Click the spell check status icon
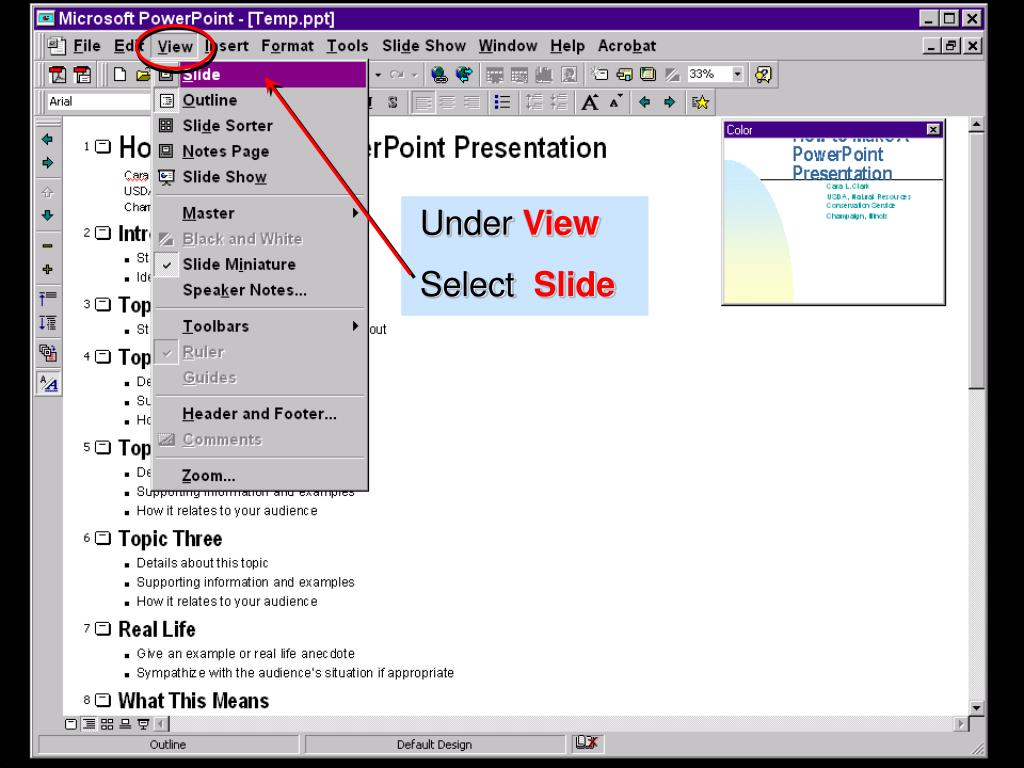Image resolution: width=1024 pixels, height=768 pixels. tap(586, 743)
